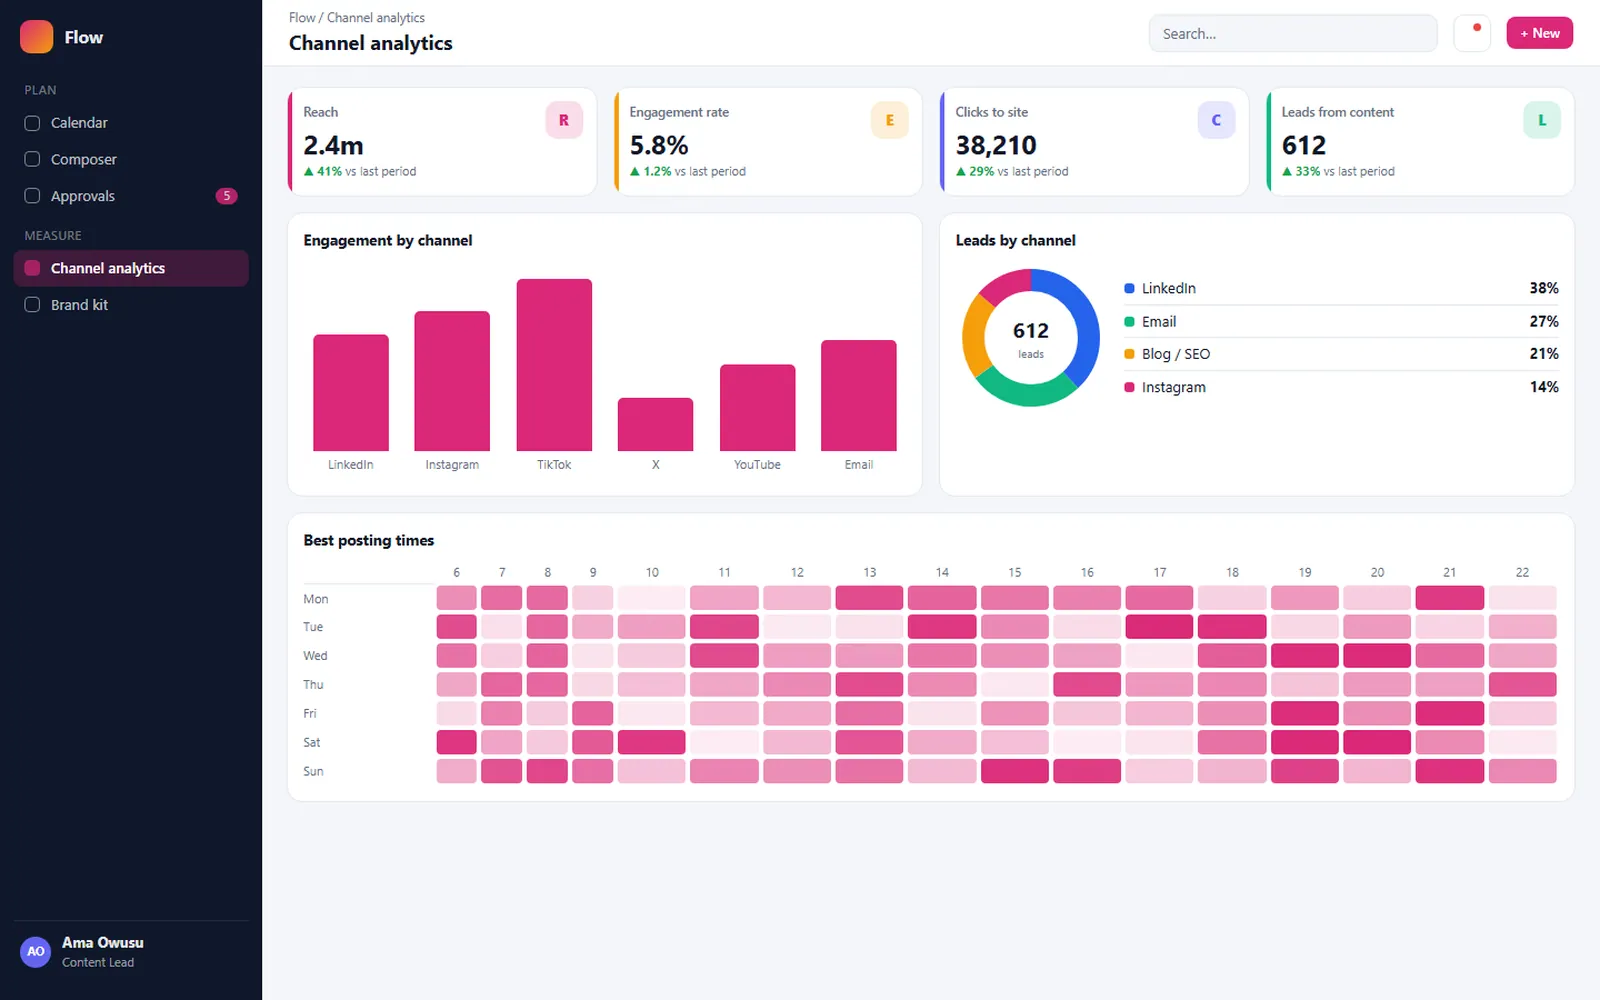Click the AO user avatar
Viewport: 1600px width, 1000px height.
tap(36, 951)
